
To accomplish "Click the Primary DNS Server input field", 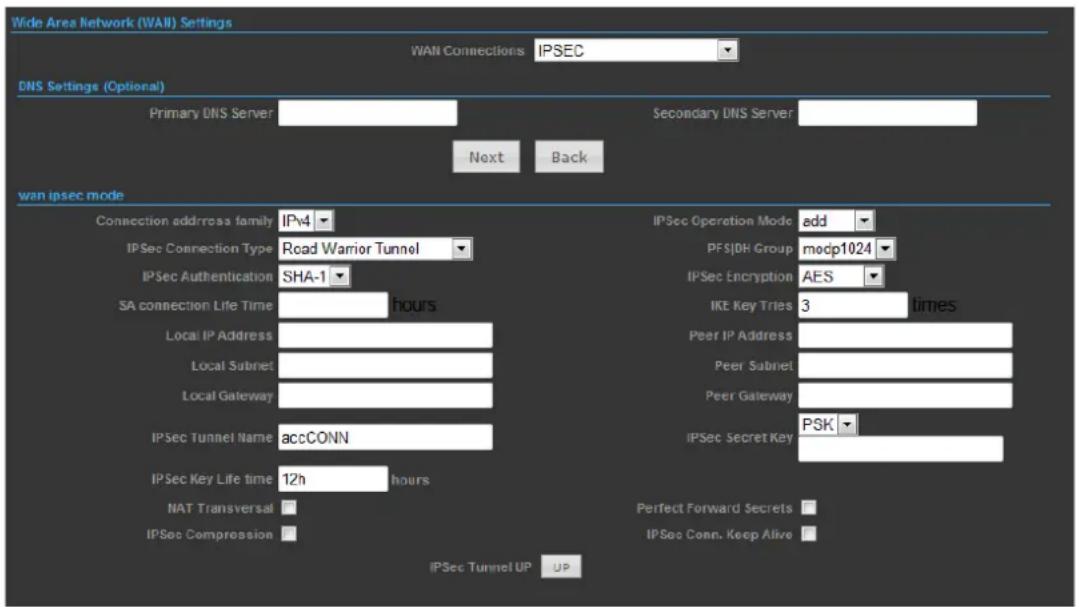I will (367, 113).
